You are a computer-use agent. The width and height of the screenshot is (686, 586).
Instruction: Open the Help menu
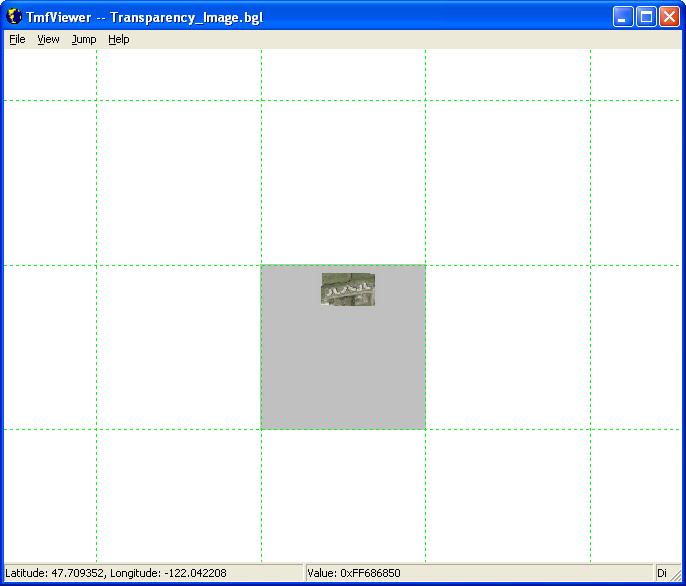[x=119, y=40]
